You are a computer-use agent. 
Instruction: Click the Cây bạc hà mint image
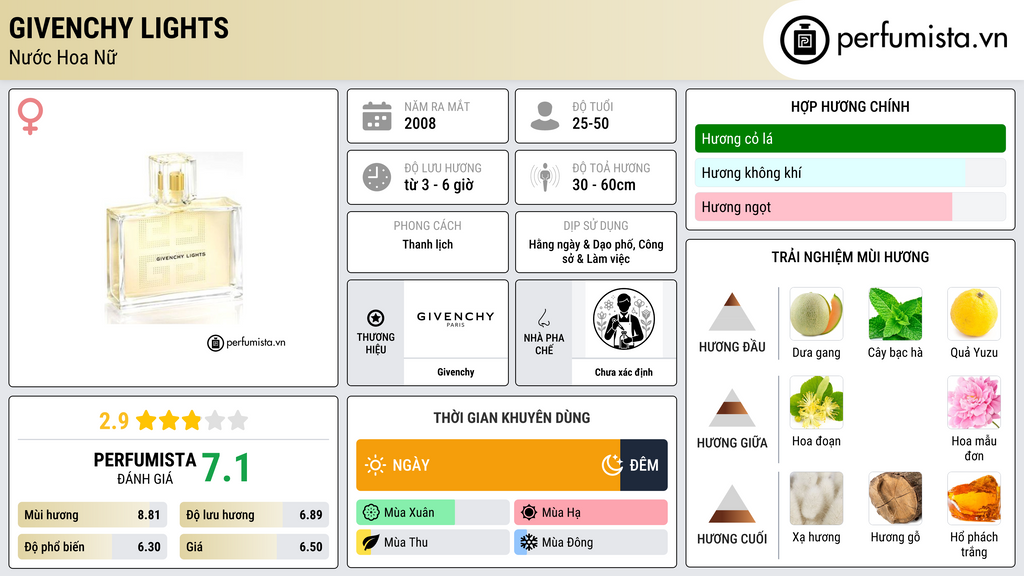pyautogui.click(x=895, y=314)
